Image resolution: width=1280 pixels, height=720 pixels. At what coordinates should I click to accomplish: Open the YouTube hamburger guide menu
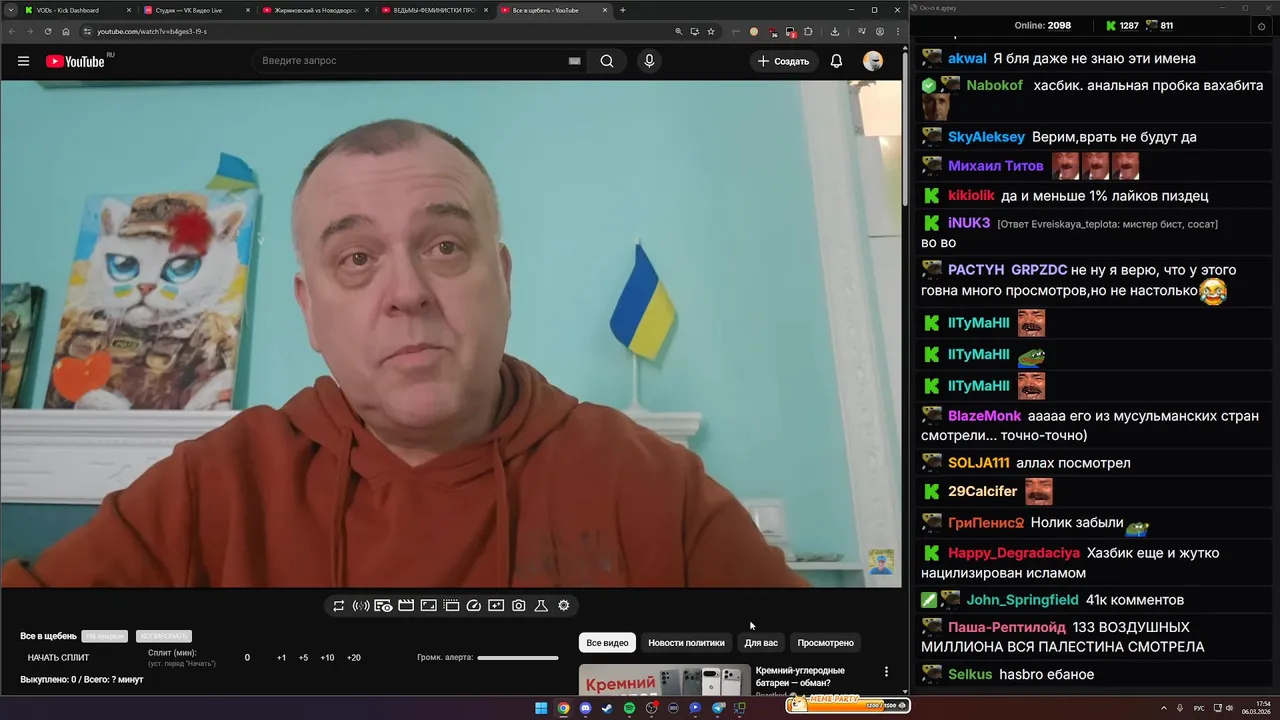coord(23,61)
